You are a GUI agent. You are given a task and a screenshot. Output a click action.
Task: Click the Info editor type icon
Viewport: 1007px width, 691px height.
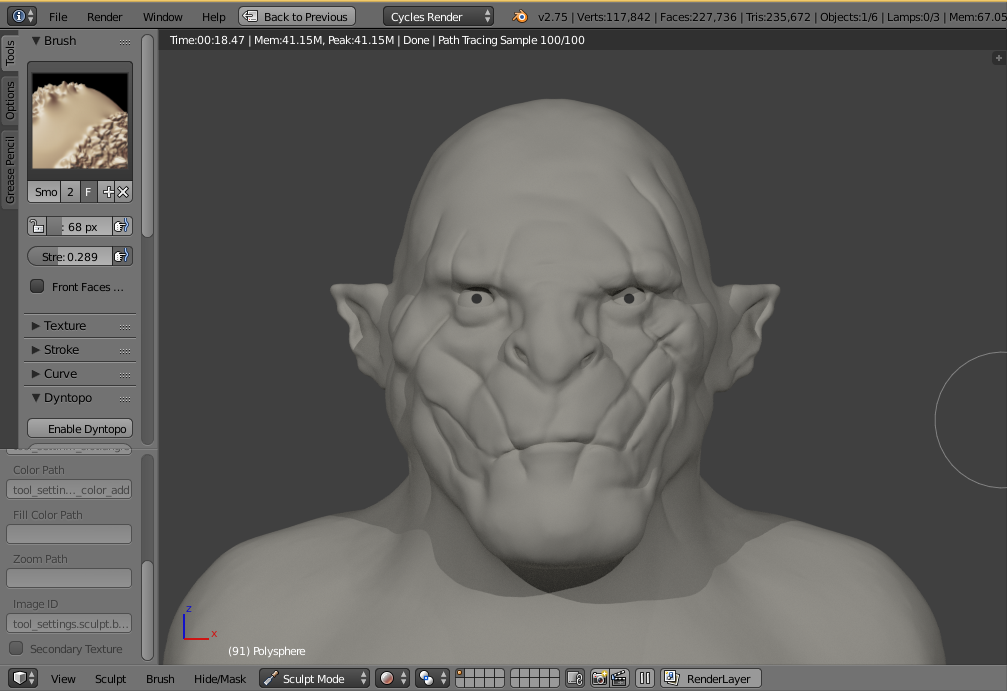pyautogui.click(x=19, y=17)
